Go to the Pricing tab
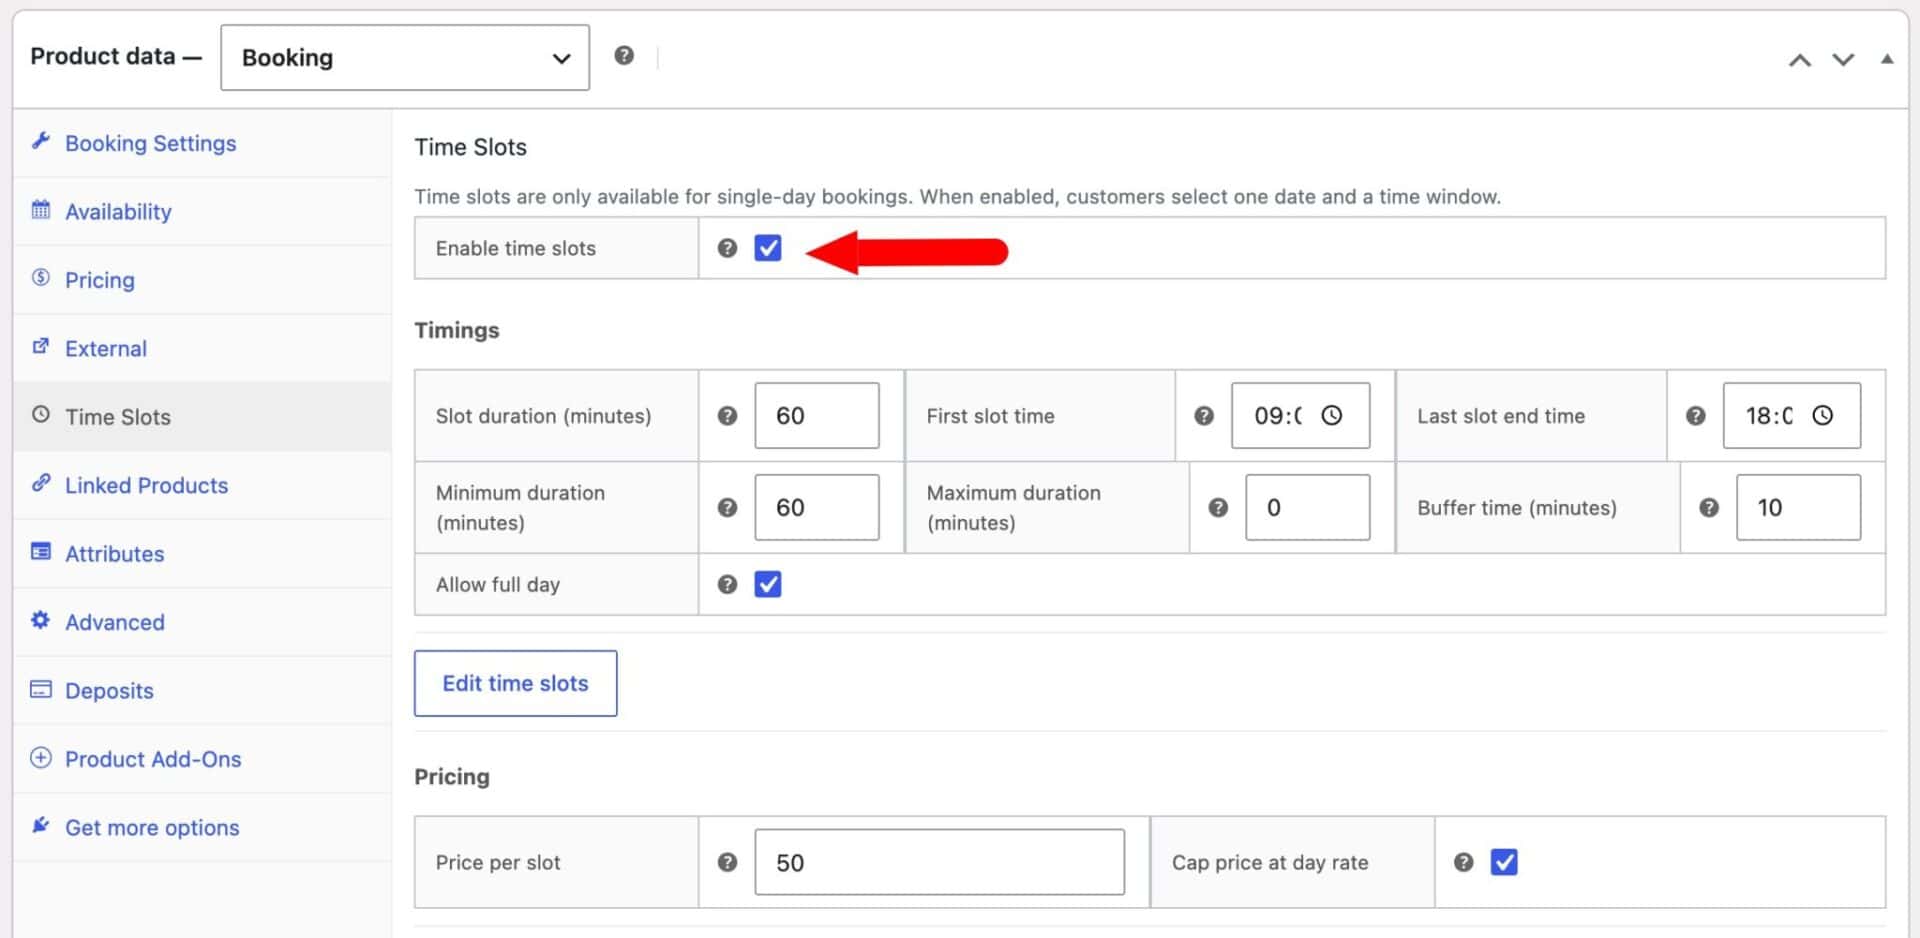The width and height of the screenshot is (1920, 938). pos(202,280)
